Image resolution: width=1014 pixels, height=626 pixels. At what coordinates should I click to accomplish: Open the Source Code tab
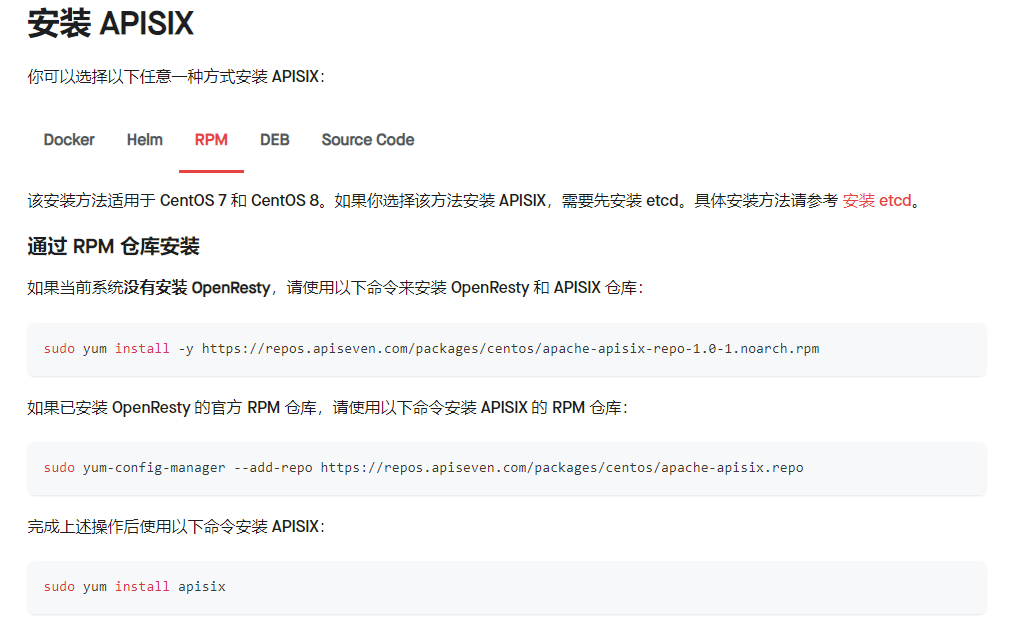tap(368, 140)
